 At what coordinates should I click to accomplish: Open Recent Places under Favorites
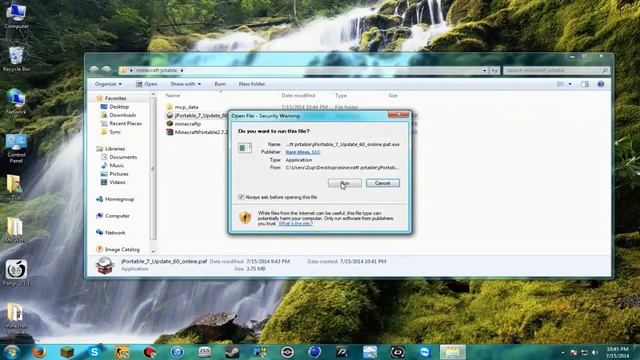[x=125, y=123]
